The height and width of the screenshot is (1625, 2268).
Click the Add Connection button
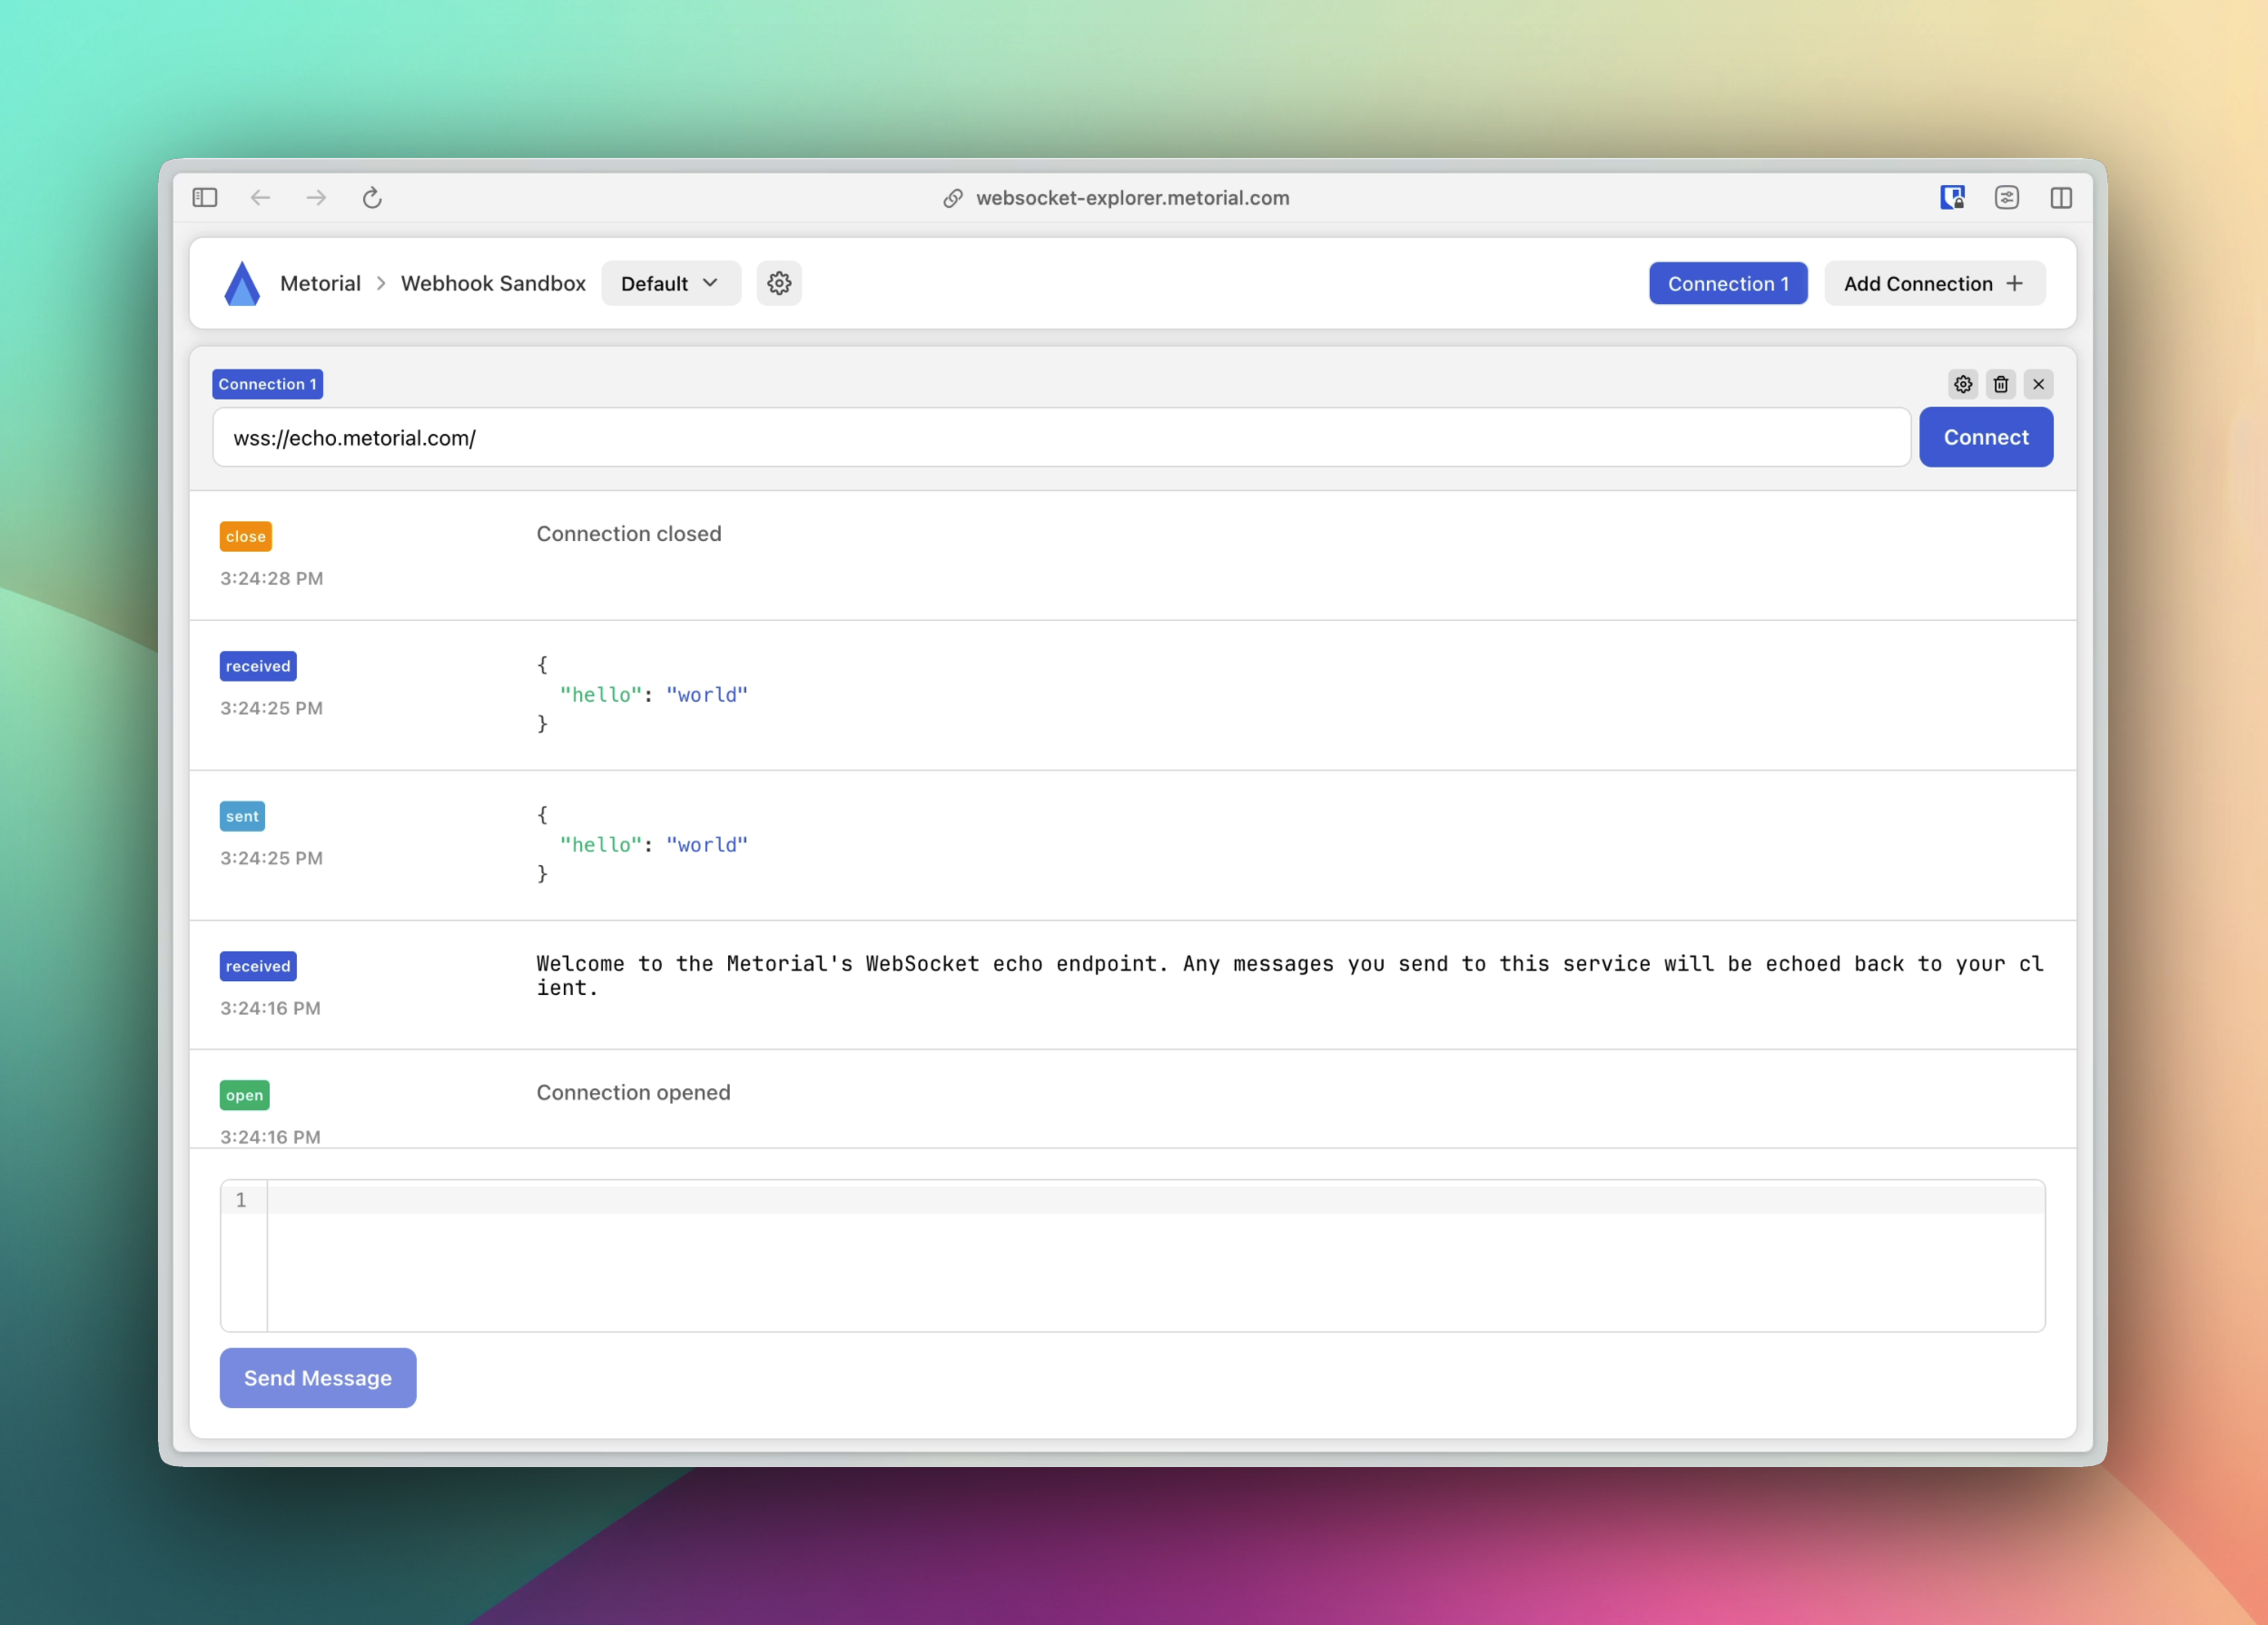click(x=1934, y=283)
